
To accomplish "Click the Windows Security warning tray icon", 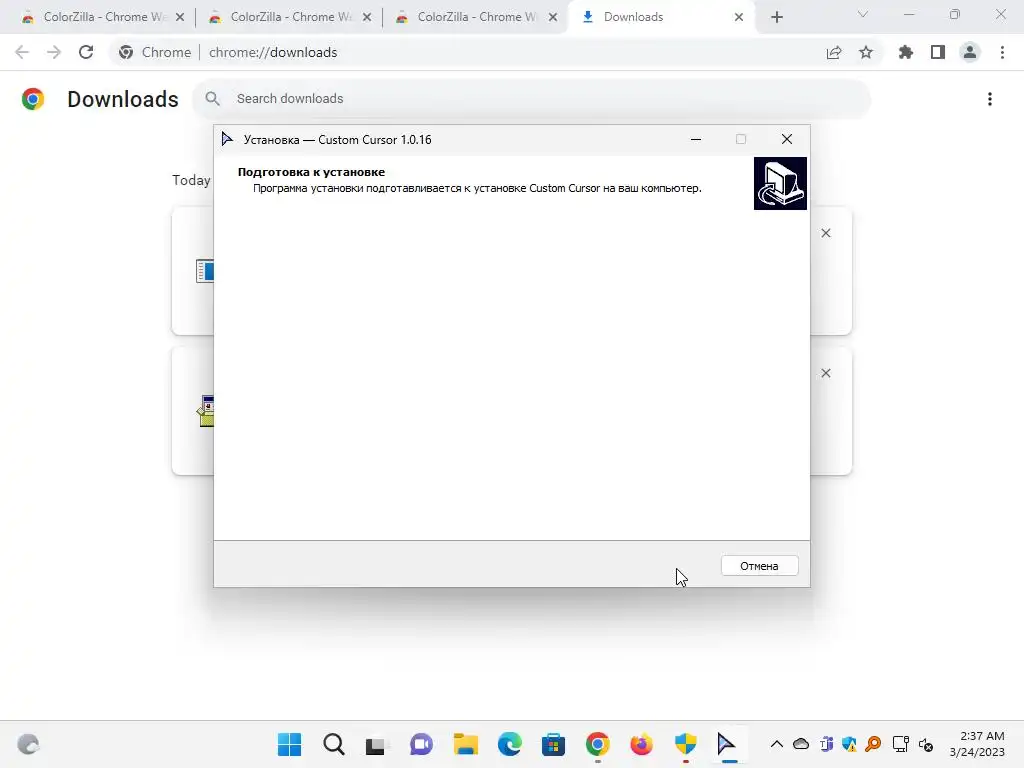I will [849, 744].
